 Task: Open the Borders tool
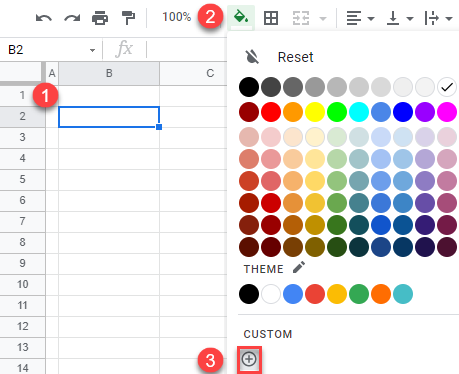[271, 18]
